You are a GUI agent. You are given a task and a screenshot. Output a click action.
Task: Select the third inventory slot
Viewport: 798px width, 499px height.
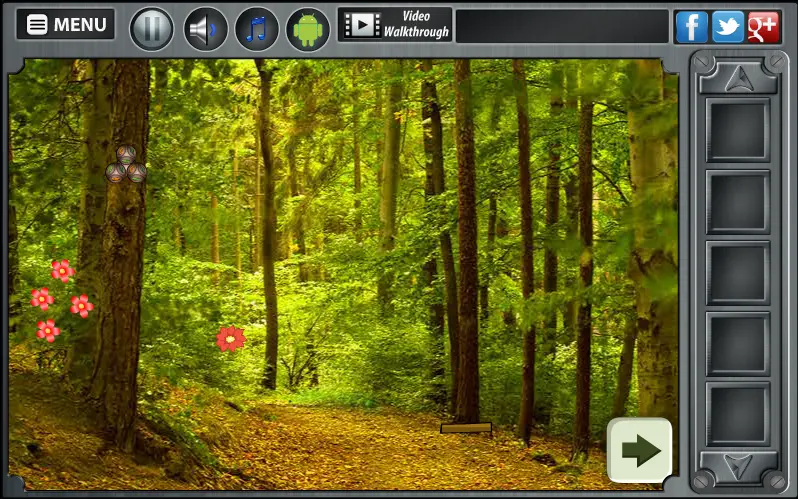[x=738, y=273]
